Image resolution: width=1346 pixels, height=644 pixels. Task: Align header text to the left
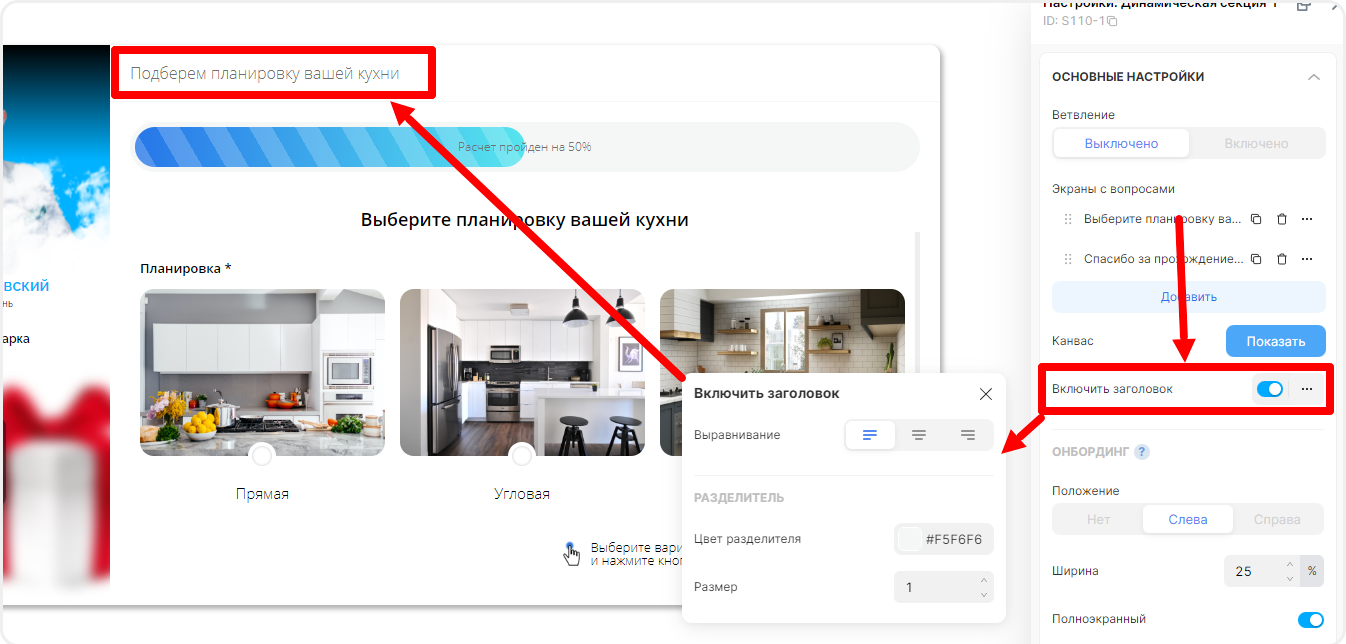(870, 435)
